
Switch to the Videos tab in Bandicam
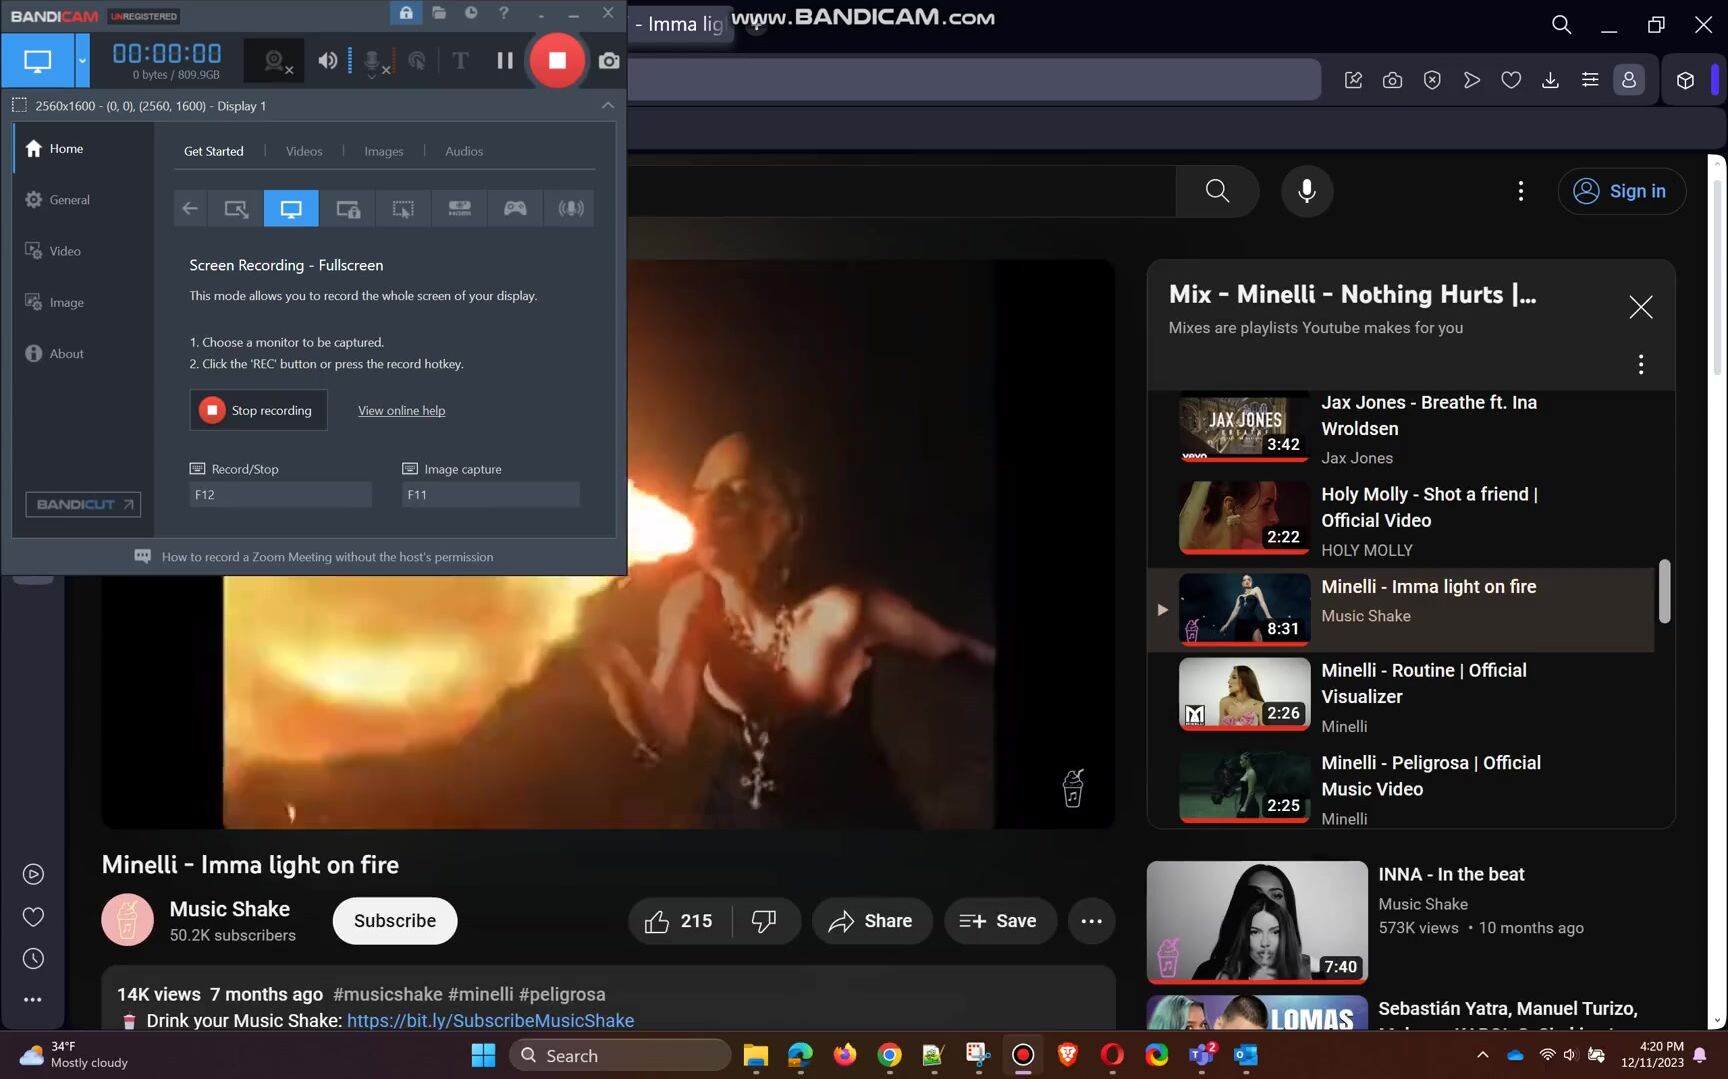(x=304, y=151)
